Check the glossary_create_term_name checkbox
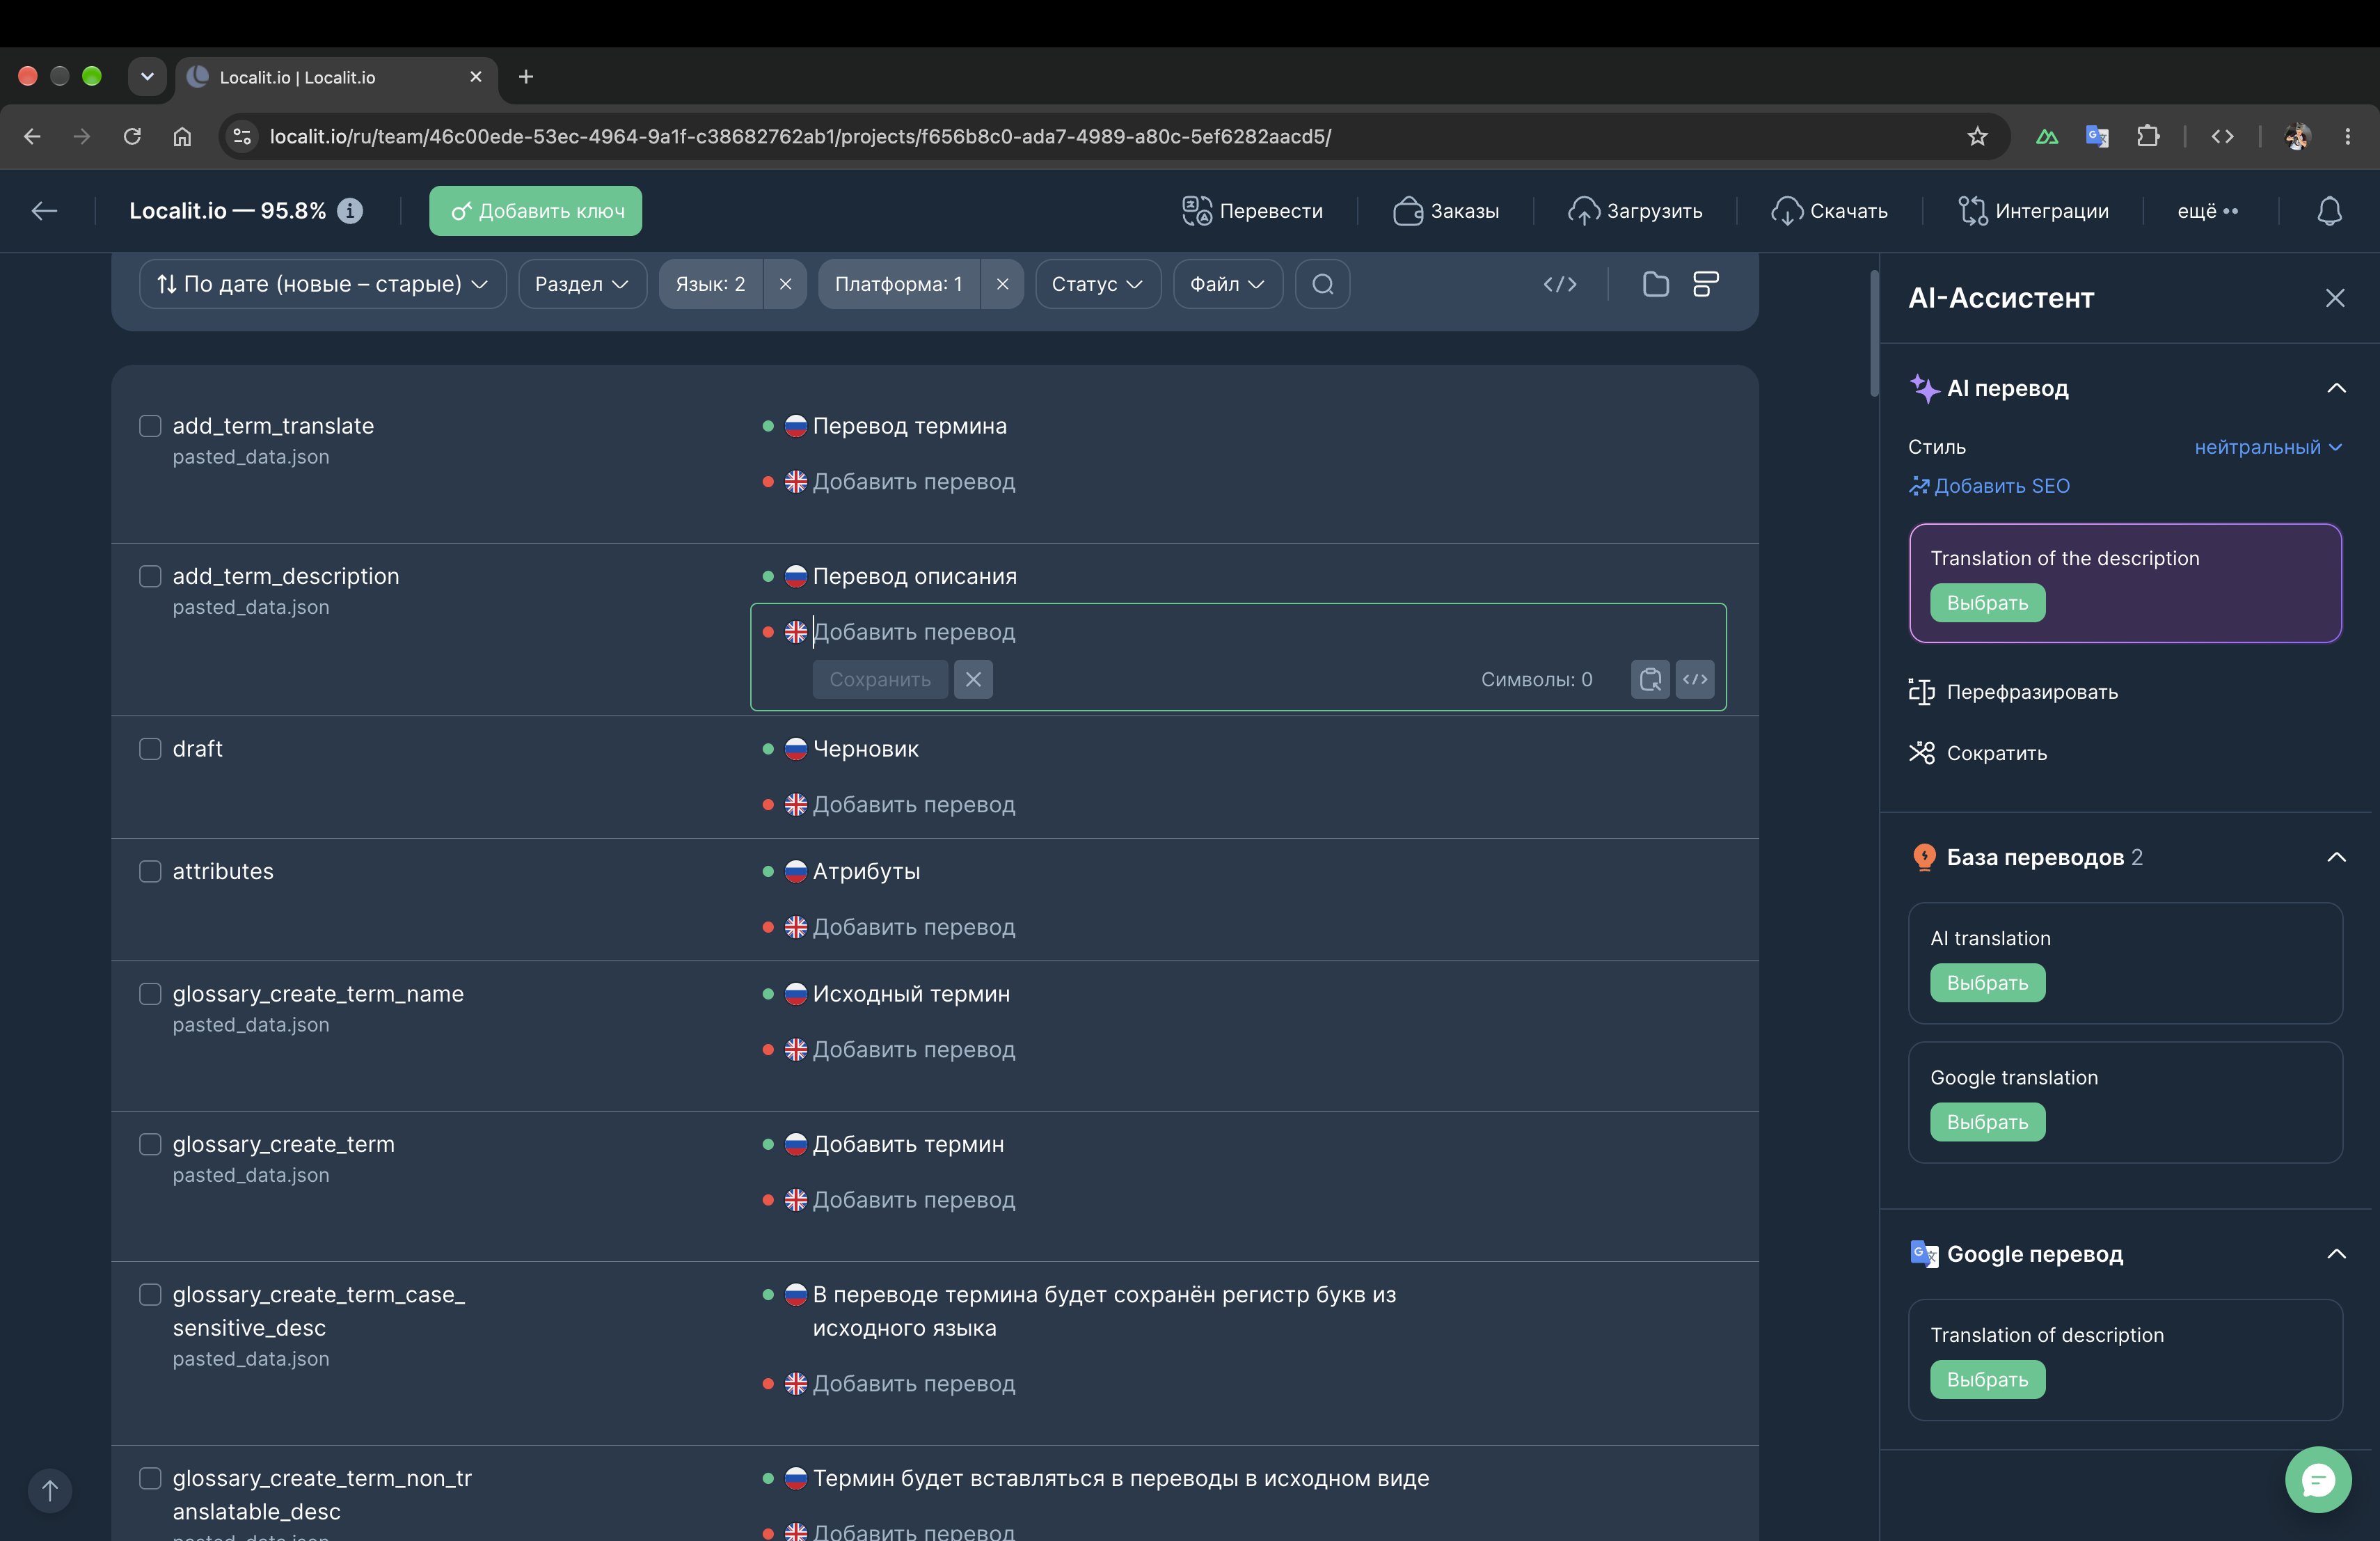The width and height of the screenshot is (2380, 1541). (150, 994)
